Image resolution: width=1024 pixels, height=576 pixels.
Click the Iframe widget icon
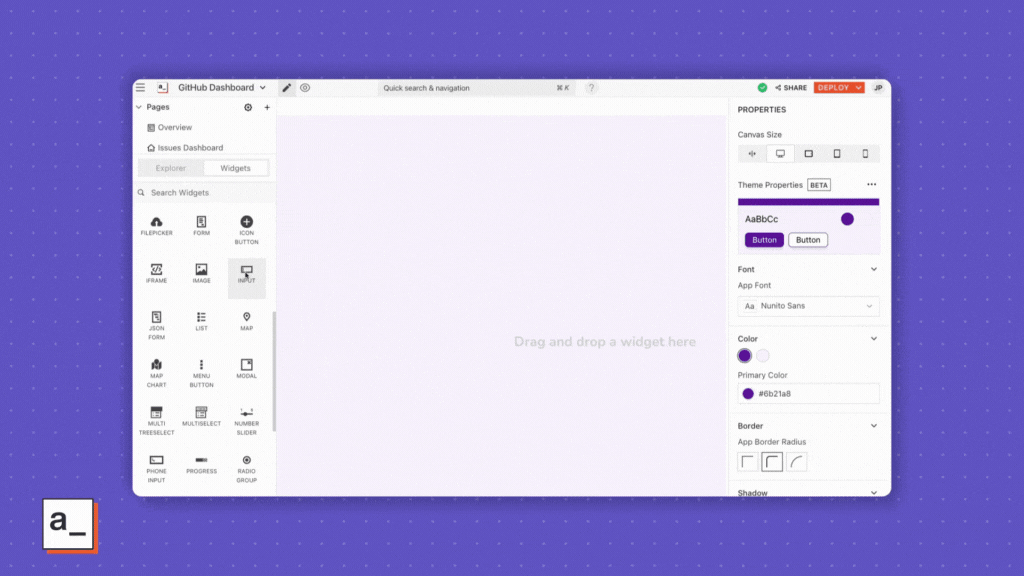156,273
